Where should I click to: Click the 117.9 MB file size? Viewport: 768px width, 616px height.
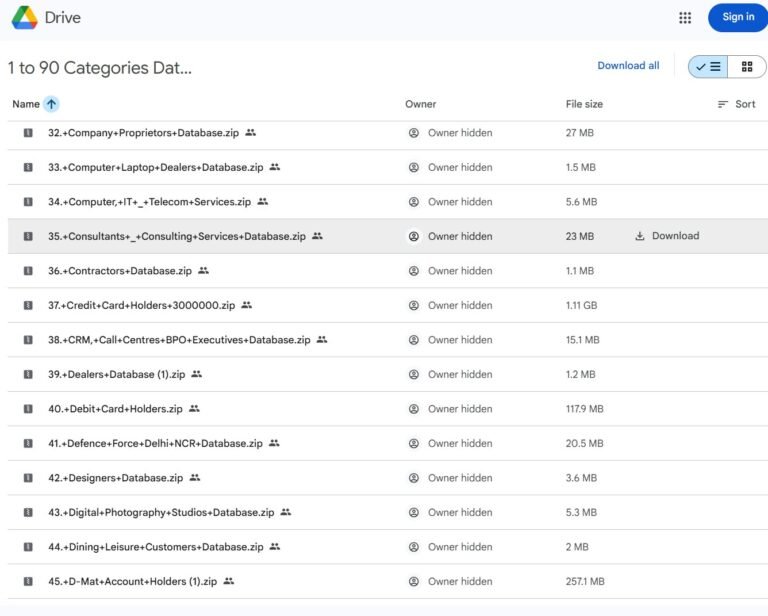(585, 409)
